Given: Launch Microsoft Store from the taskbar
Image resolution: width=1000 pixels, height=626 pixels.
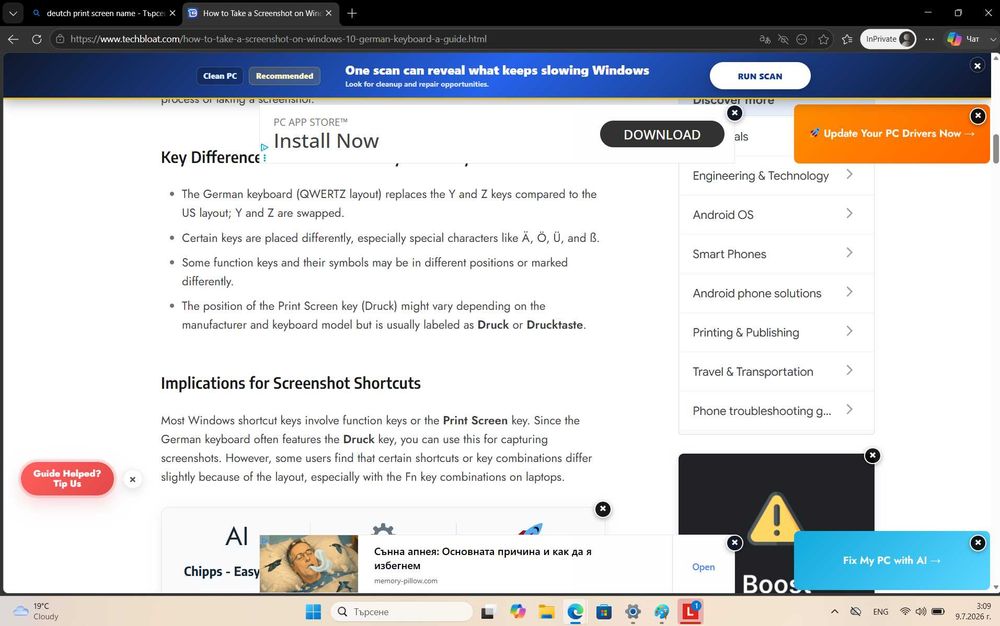Looking at the screenshot, I should pyautogui.click(x=604, y=612).
